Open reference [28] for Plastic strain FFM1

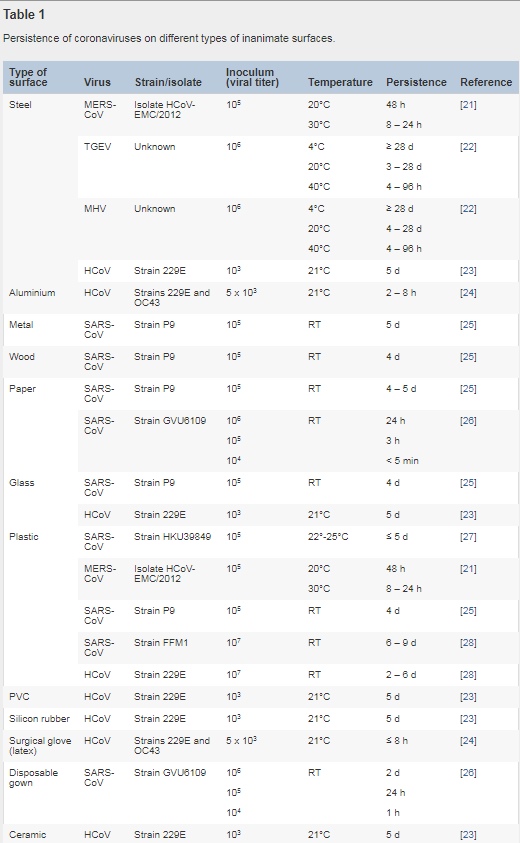[x=468, y=643]
